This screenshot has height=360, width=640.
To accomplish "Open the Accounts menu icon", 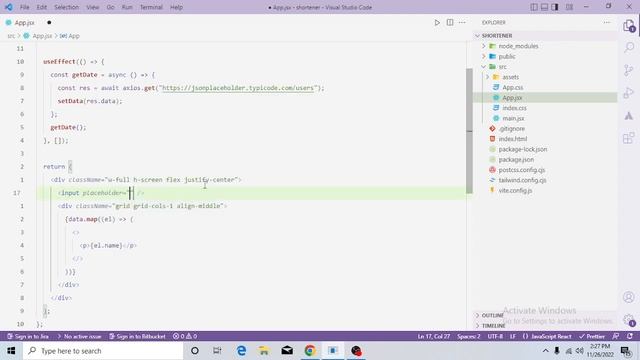I will [629, 297].
